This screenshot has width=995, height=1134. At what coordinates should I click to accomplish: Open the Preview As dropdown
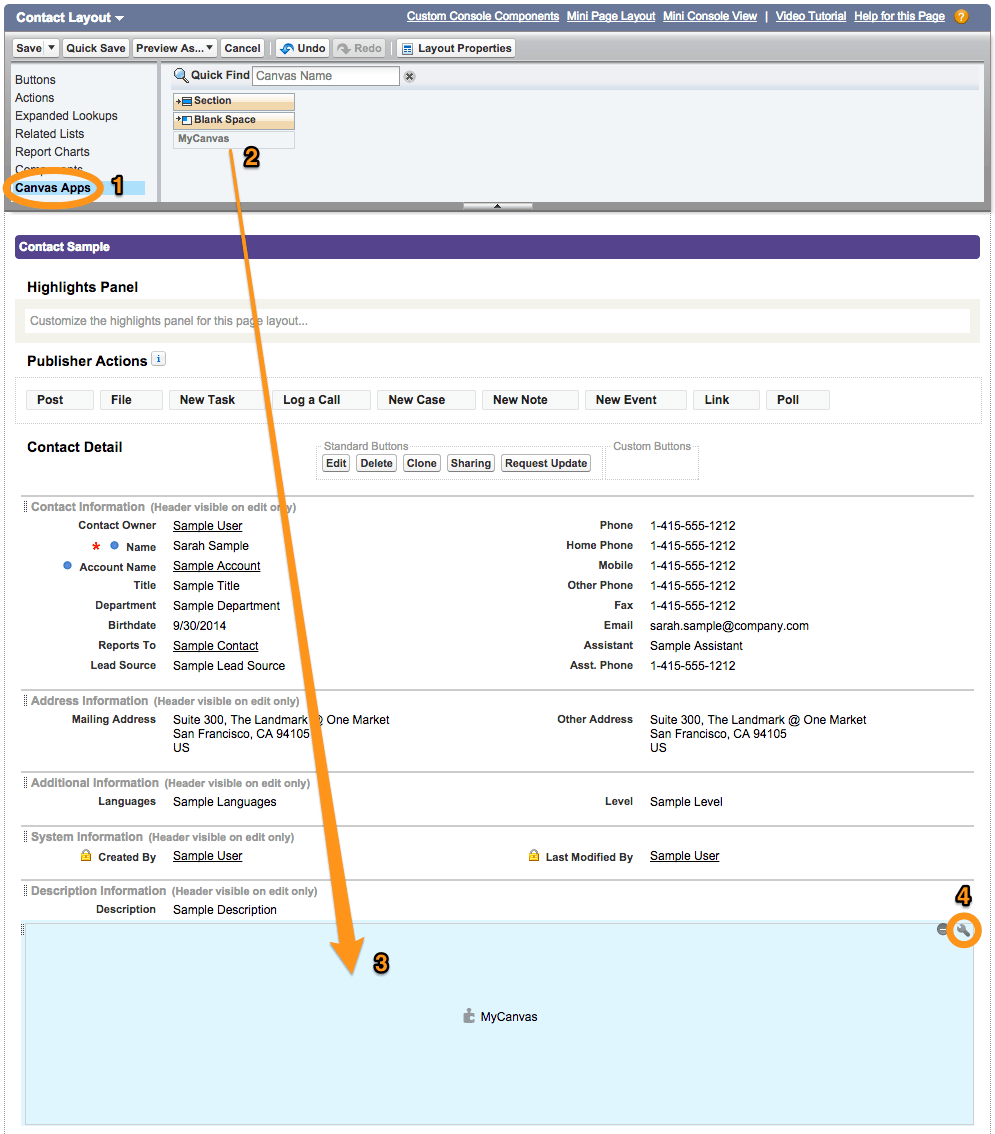[x=207, y=47]
